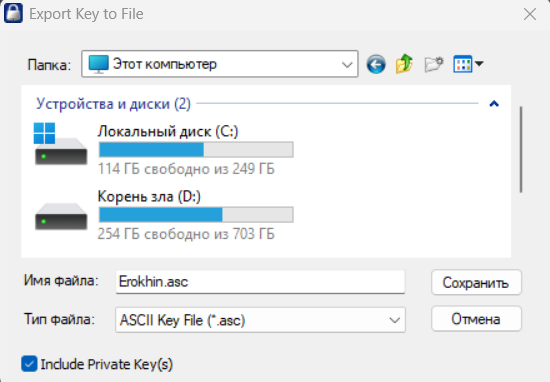Click the view menu dropdown arrow
550x382 pixels.
[x=479, y=64]
